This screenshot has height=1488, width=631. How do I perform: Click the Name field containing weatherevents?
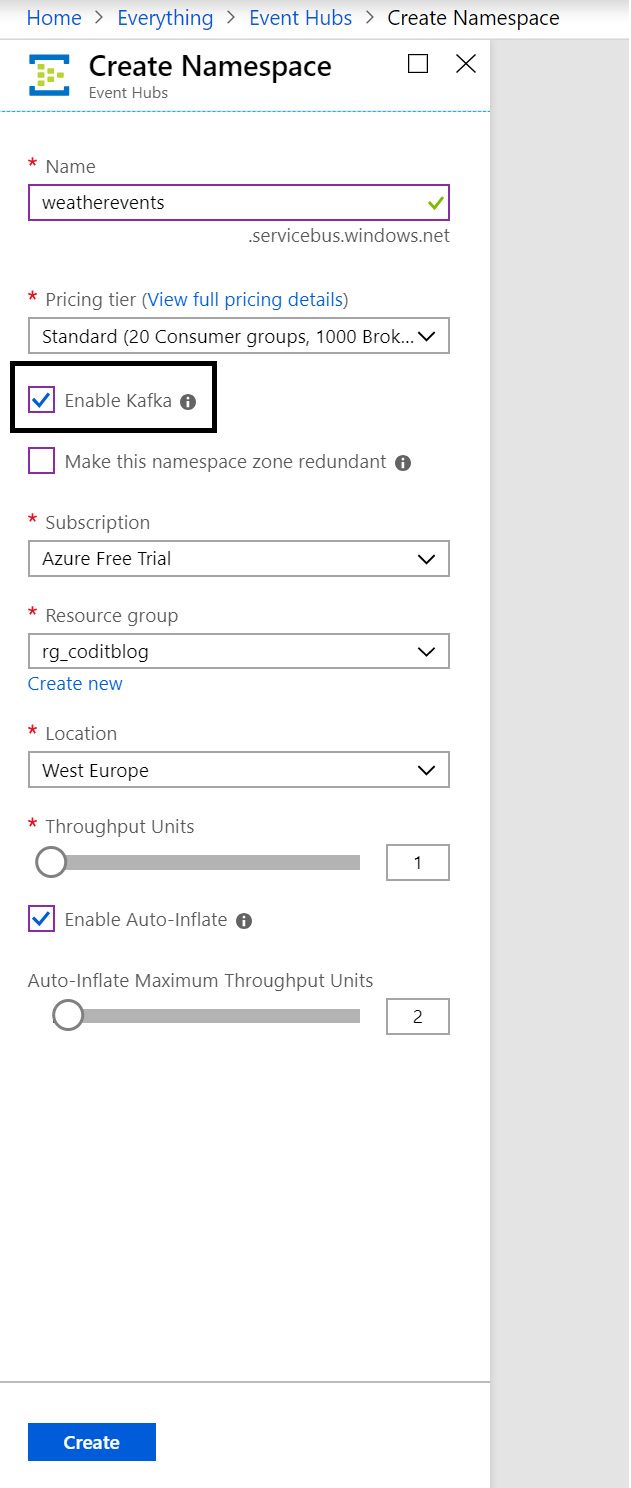click(x=225, y=202)
